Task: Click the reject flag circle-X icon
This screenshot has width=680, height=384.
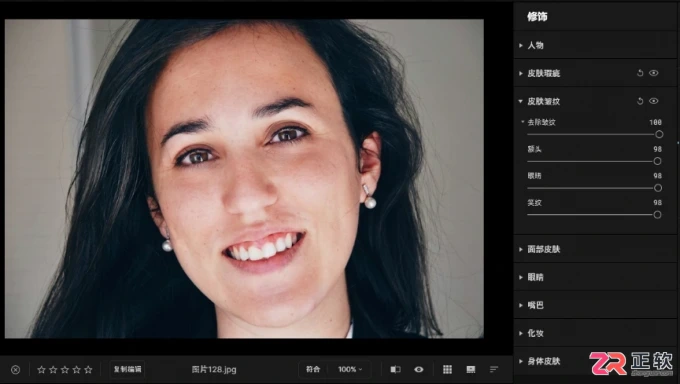Action: click(16, 370)
